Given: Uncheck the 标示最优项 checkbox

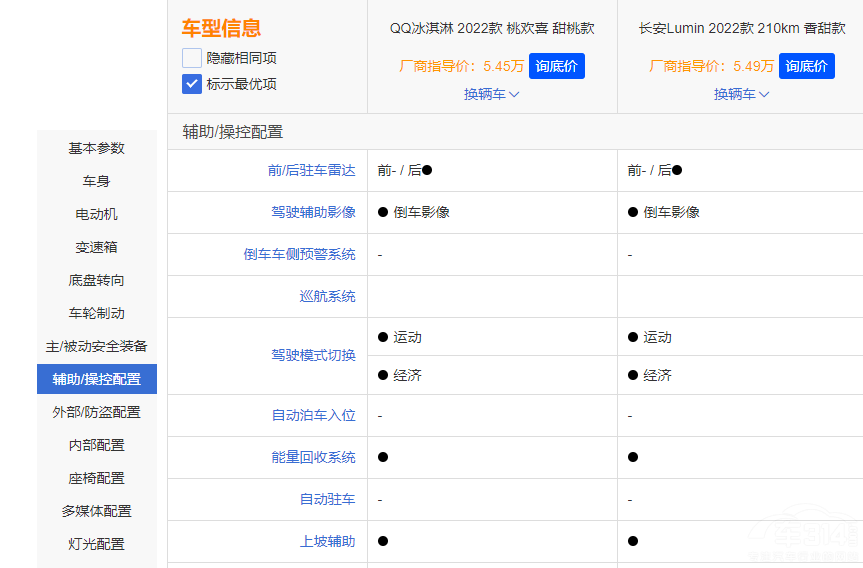Looking at the screenshot, I should coord(192,84).
